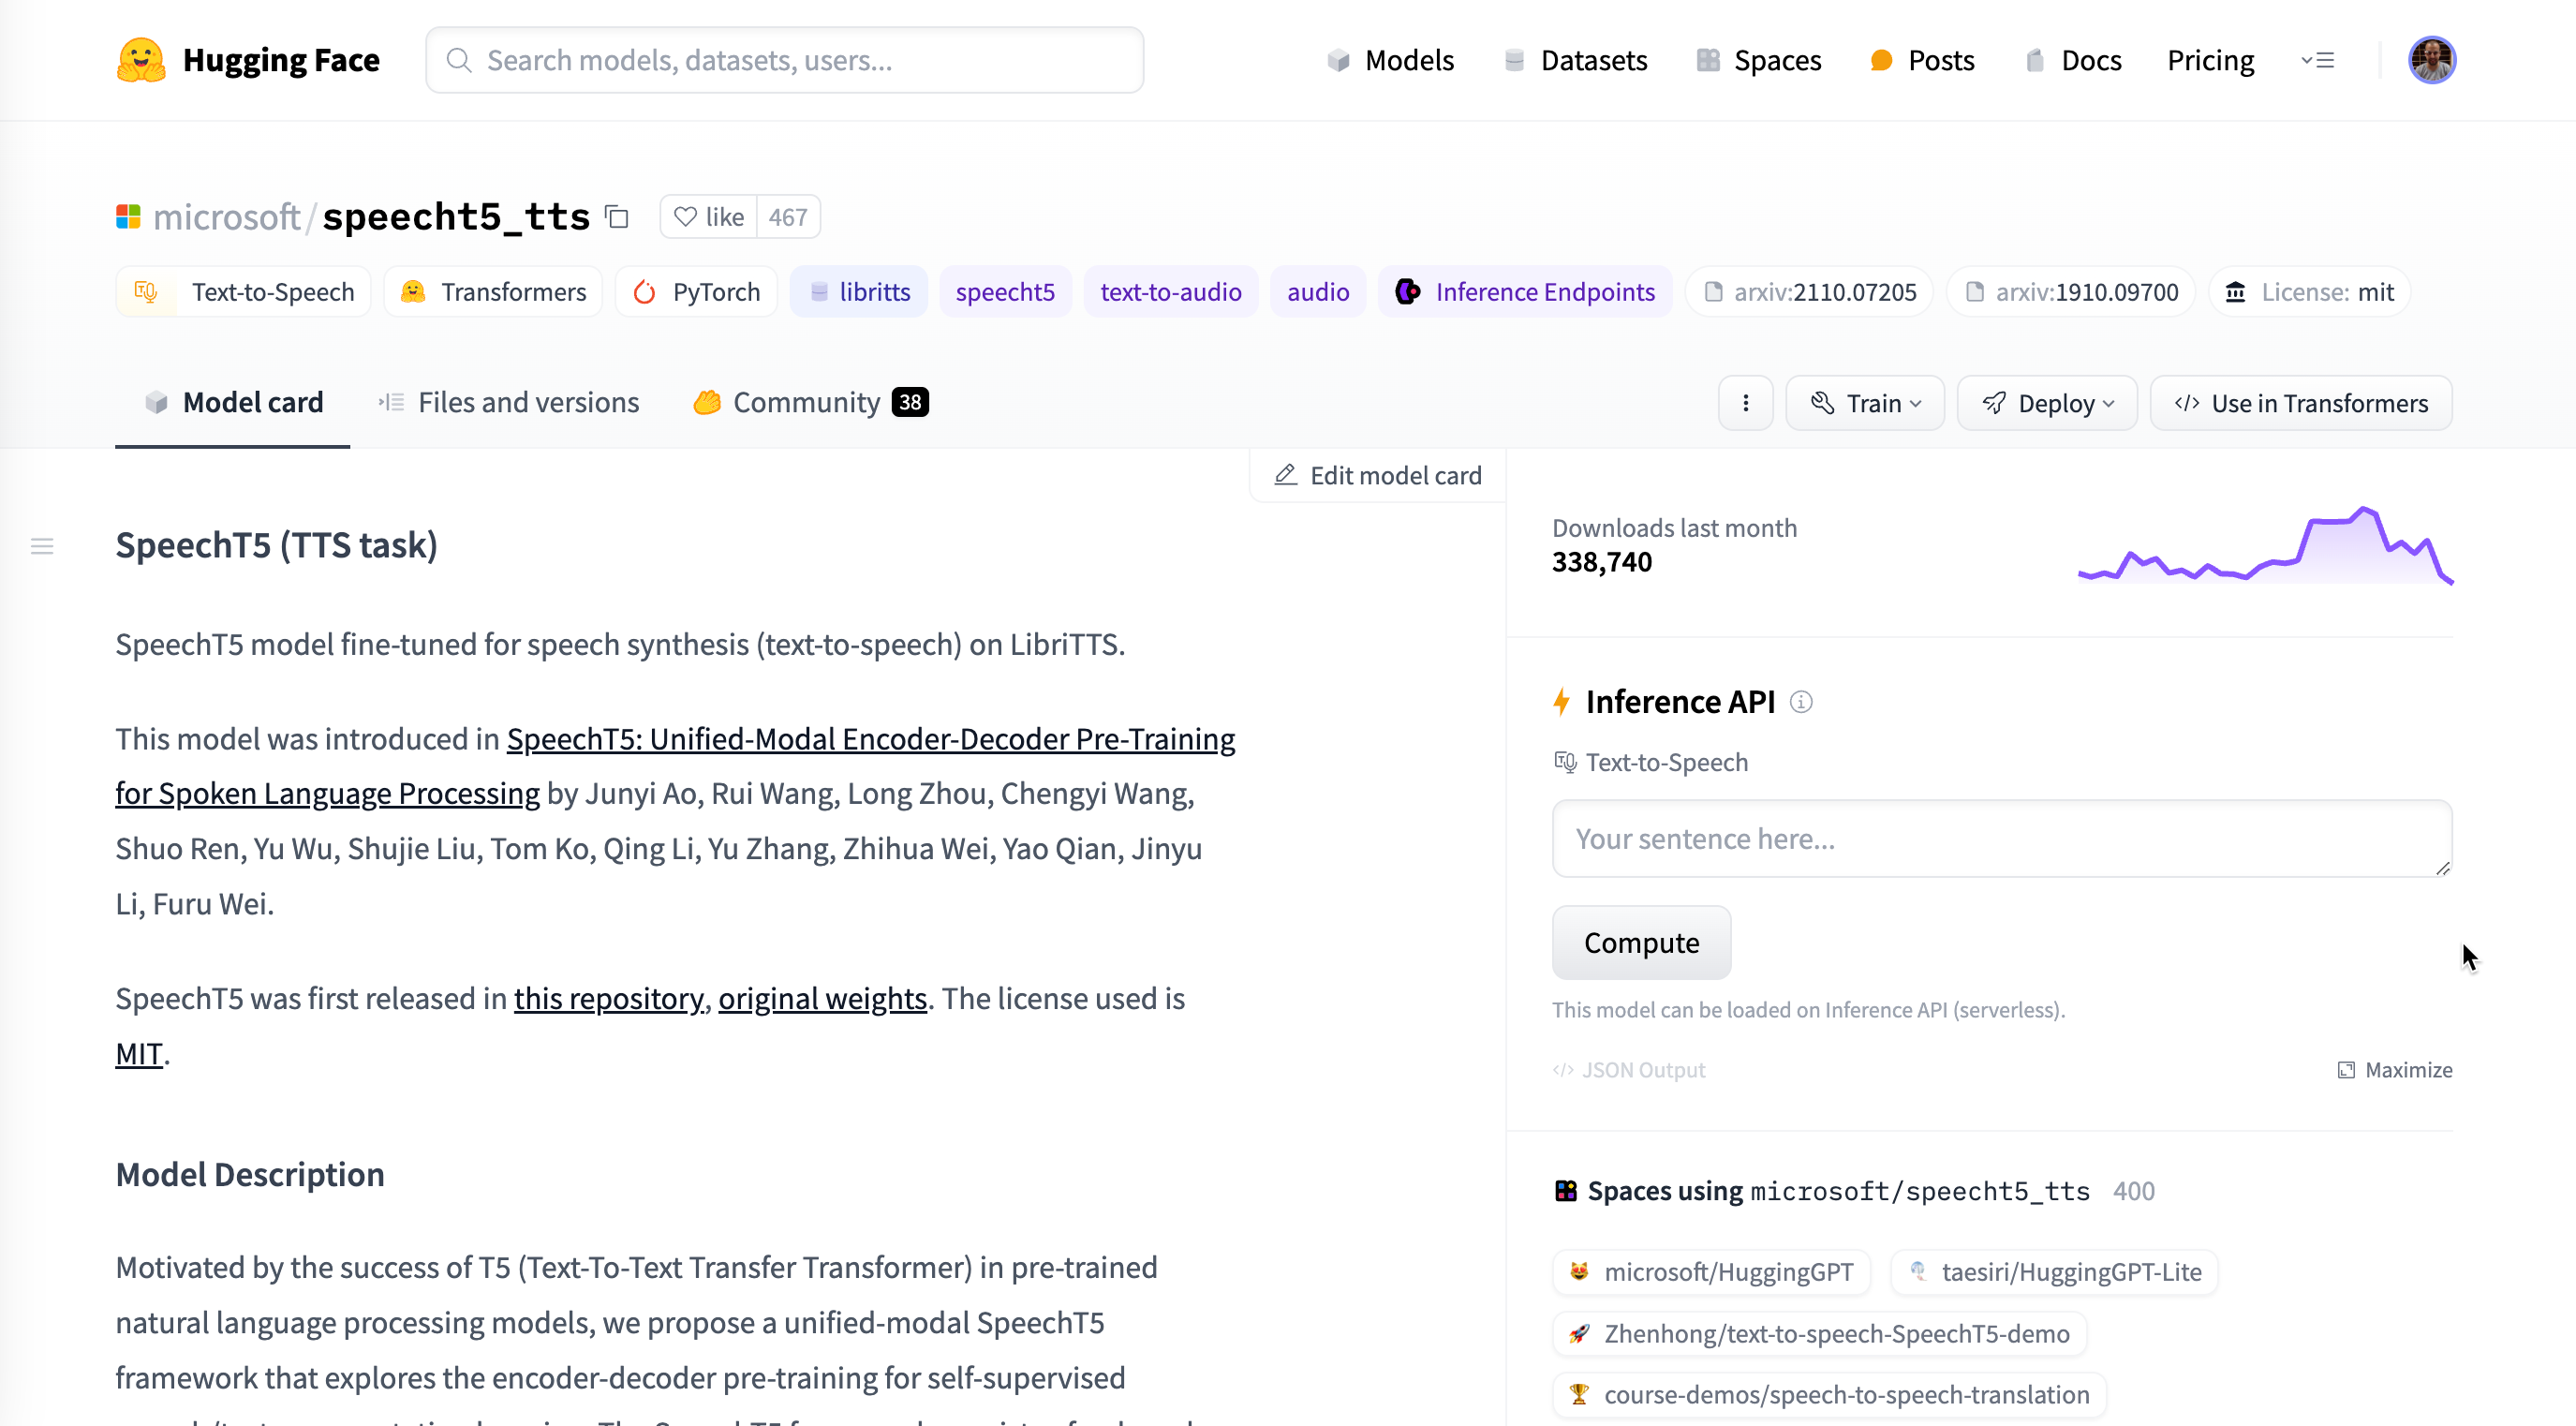Click the downloads trend chart

coord(2265,546)
